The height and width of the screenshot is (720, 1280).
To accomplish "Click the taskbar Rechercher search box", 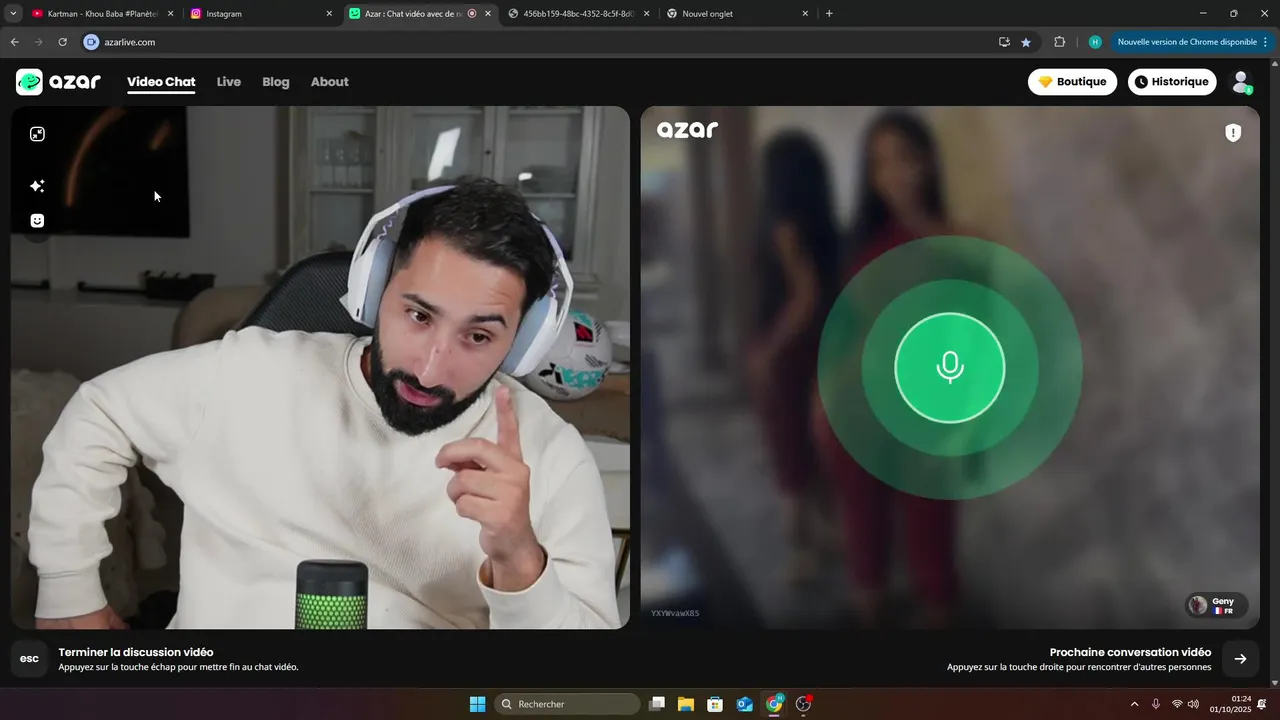I will click(x=568, y=704).
